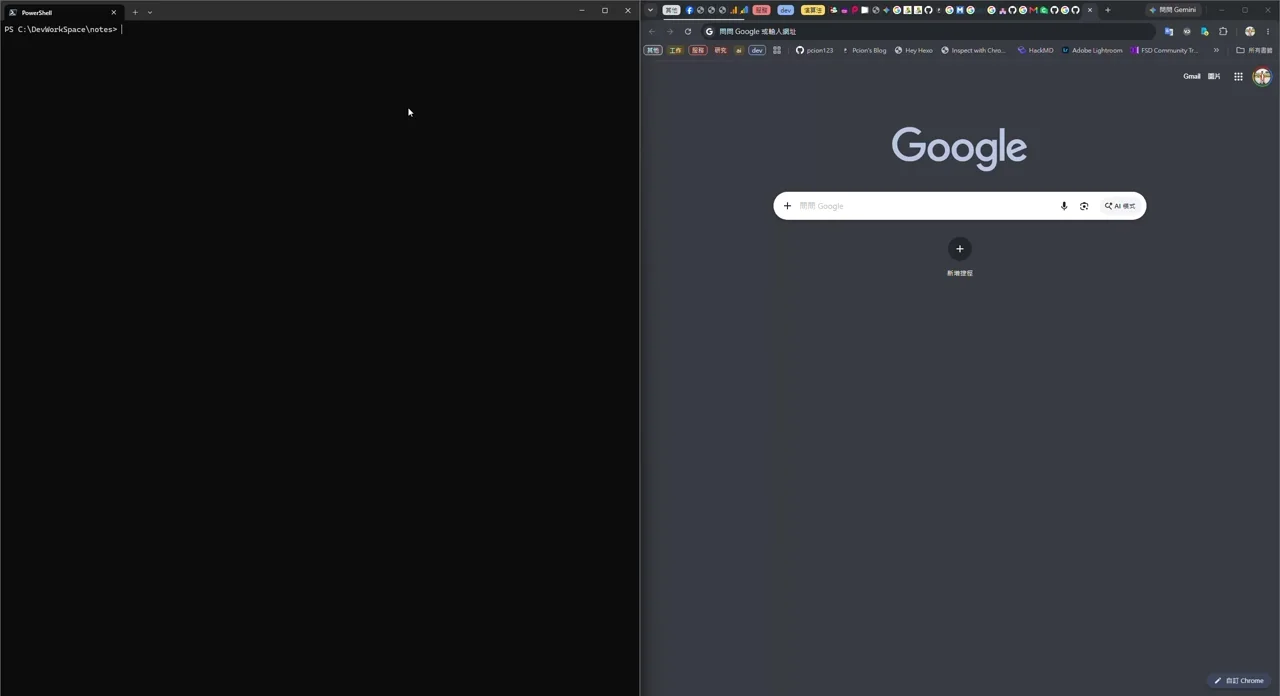
Task: Open a new Chrome tab
Action: 1107,10
